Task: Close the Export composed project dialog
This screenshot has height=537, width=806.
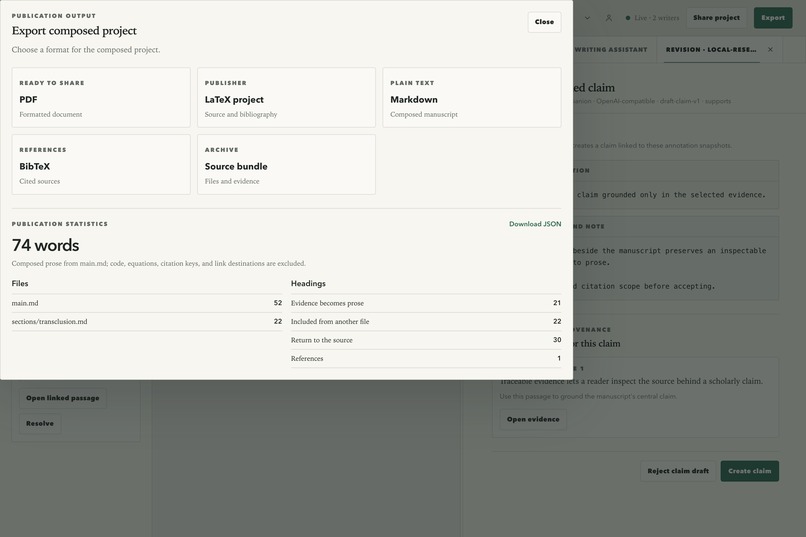Action: coord(544,22)
